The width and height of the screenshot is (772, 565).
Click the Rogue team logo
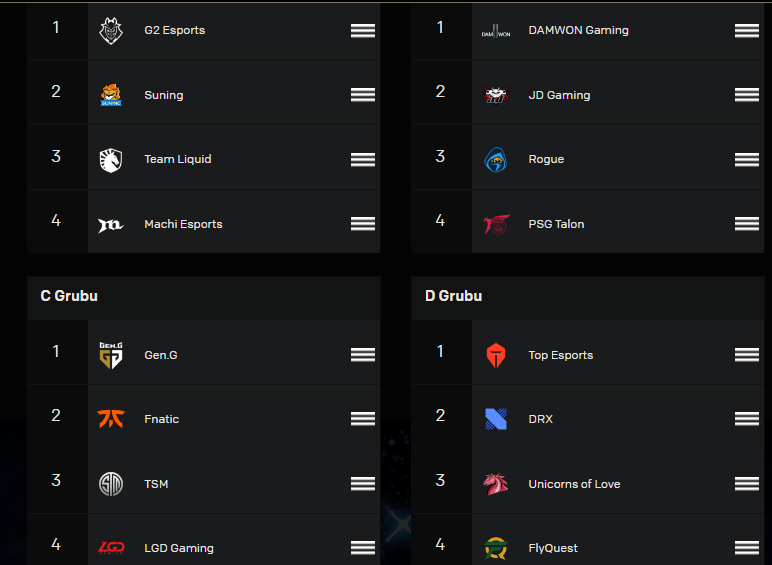point(495,159)
